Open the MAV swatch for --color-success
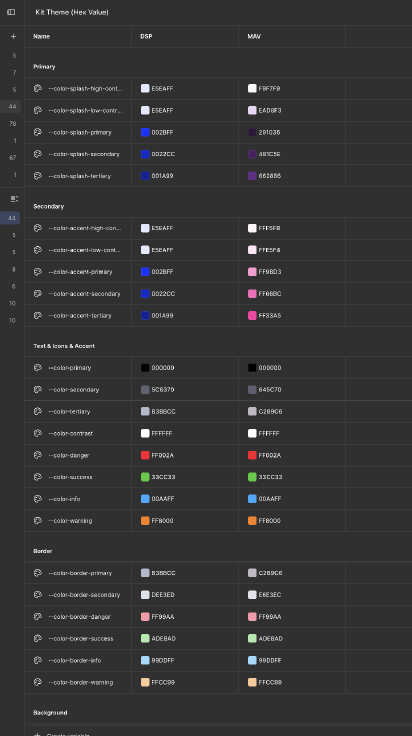The image size is (412, 736). [252, 477]
